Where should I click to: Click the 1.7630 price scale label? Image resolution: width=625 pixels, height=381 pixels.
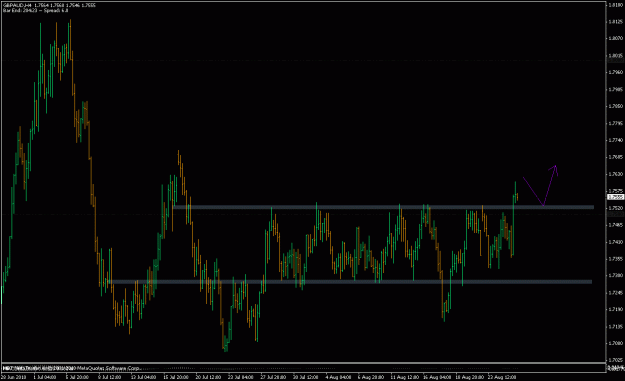click(616, 174)
